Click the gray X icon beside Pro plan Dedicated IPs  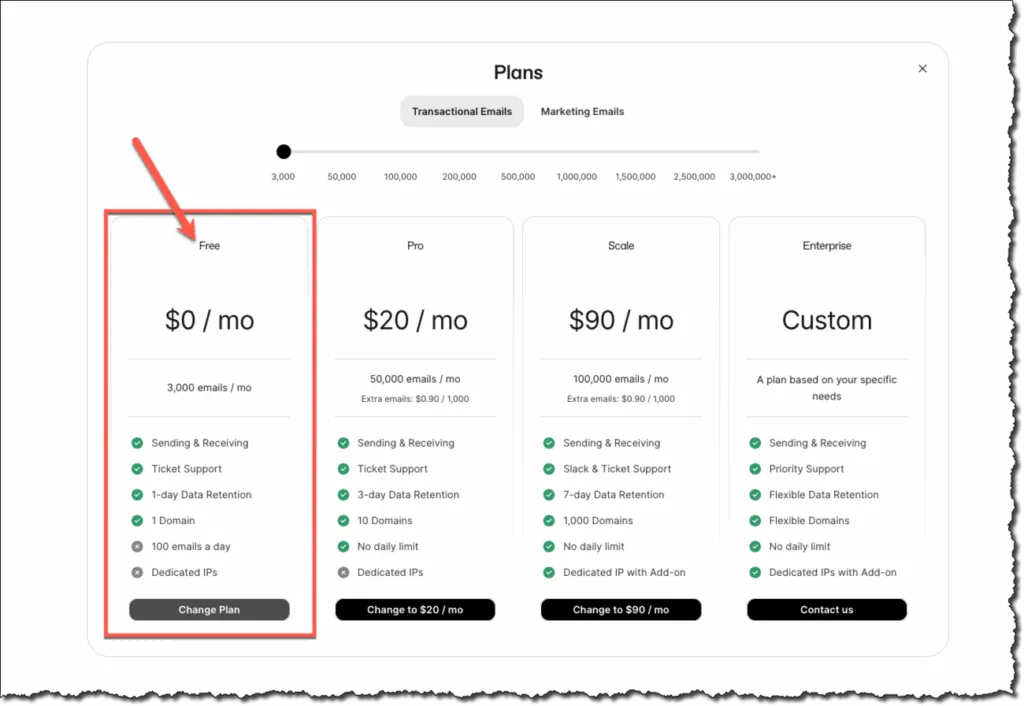coord(343,572)
